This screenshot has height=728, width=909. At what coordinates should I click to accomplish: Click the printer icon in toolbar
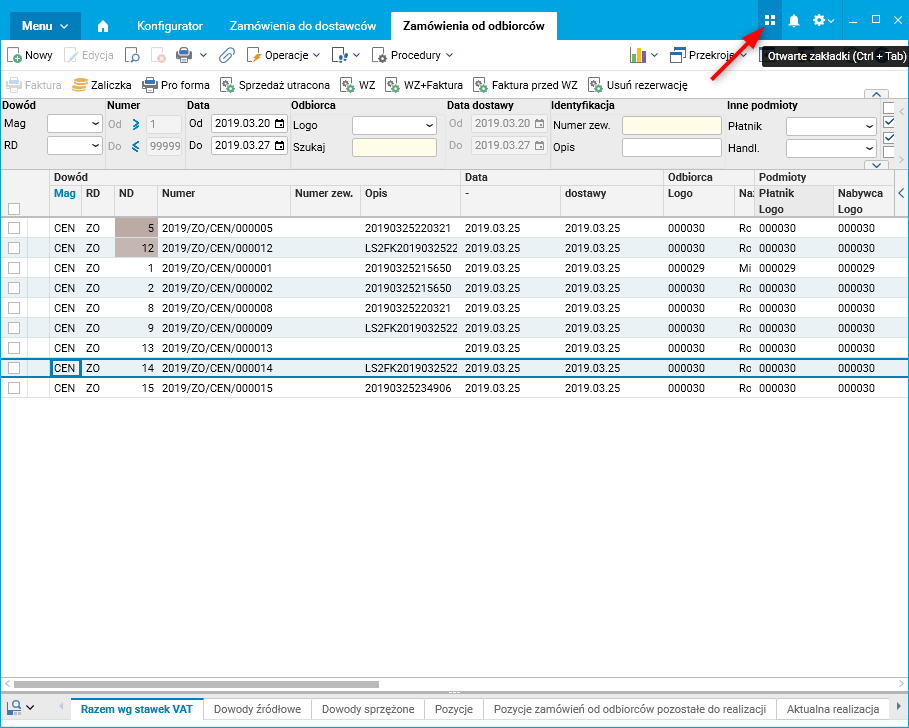pos(184,55)
